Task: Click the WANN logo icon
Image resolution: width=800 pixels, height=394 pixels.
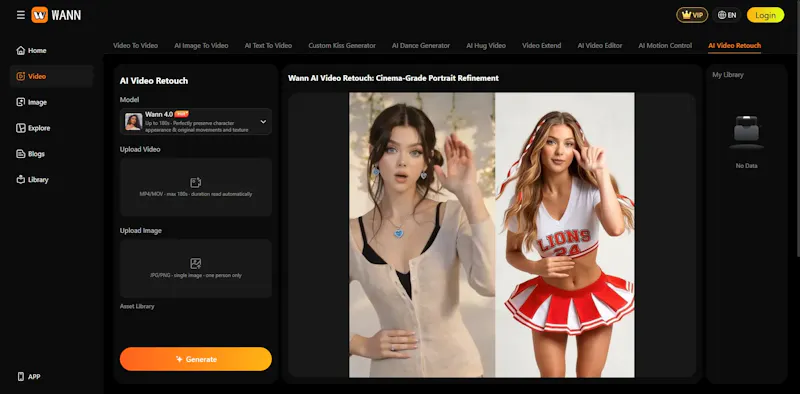Action: pos(39,15)
